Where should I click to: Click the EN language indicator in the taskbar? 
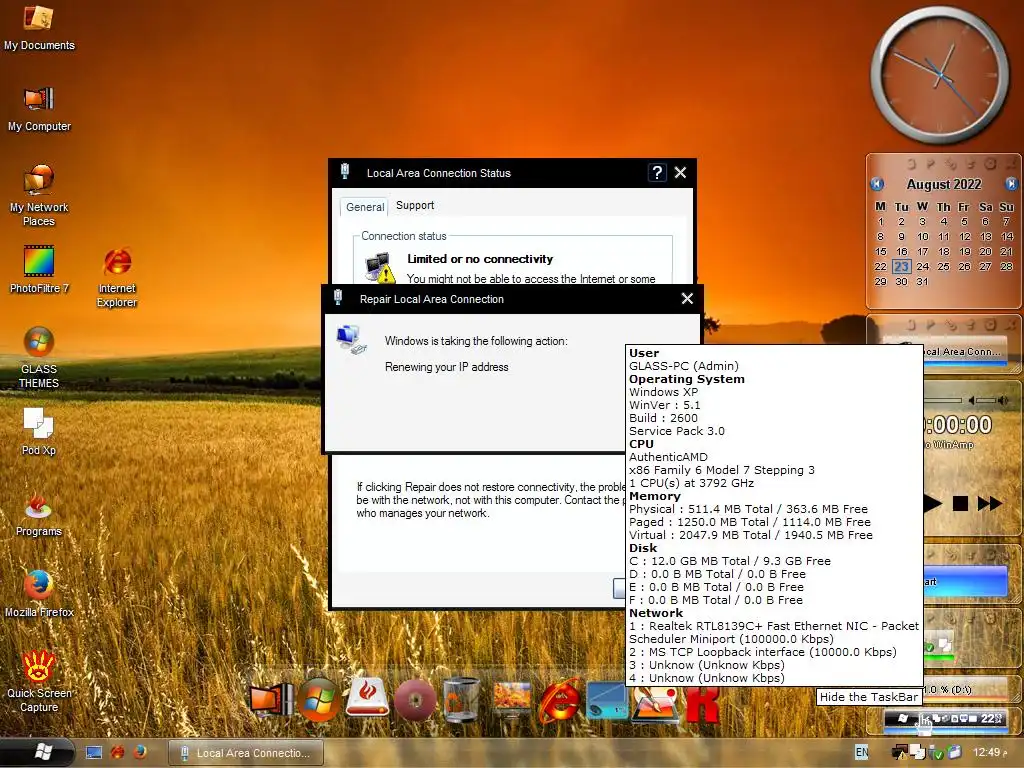pyautogui.click(x=862, y=752)
